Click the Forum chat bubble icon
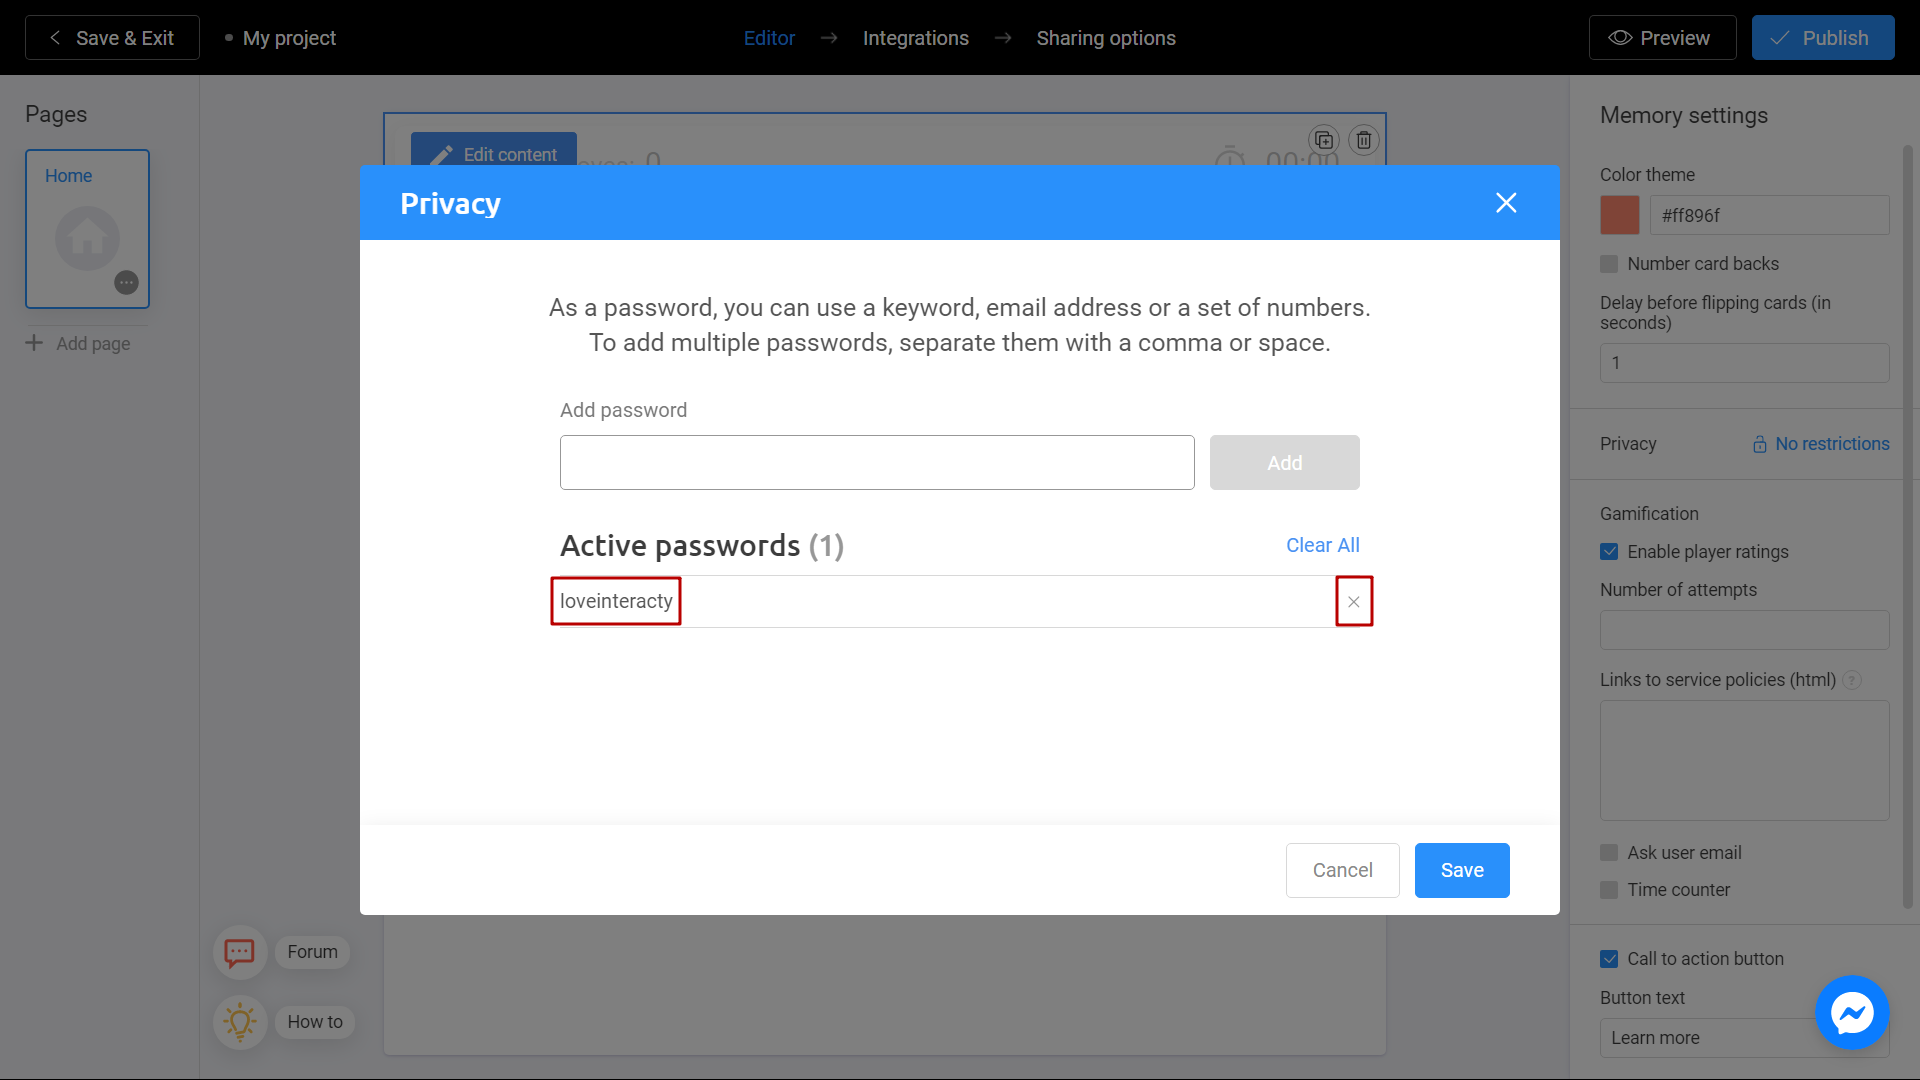1920x1080 pixels. pos(239,951)
